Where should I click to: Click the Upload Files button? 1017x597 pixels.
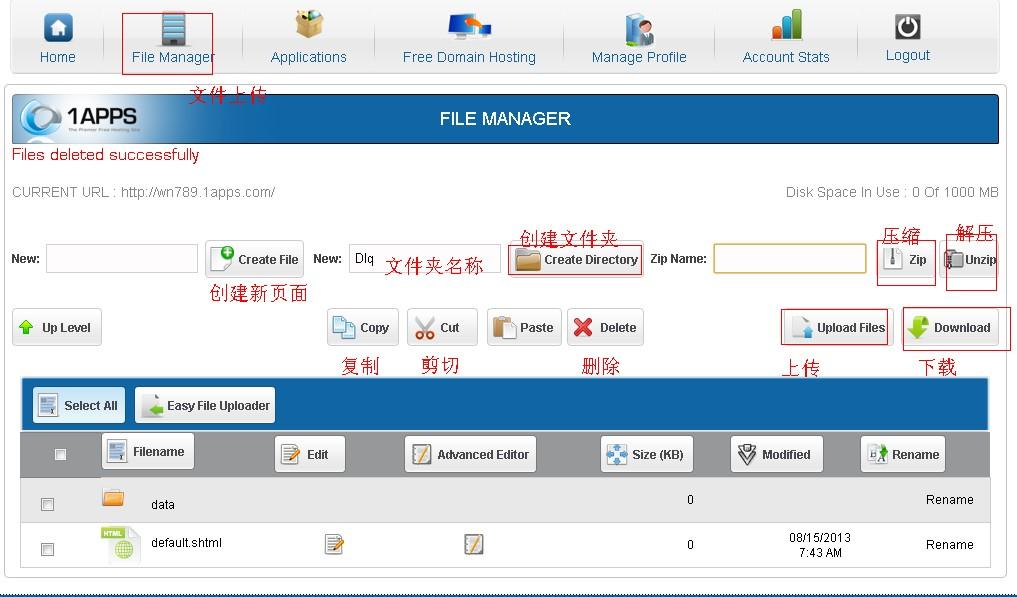click(838, 328)
